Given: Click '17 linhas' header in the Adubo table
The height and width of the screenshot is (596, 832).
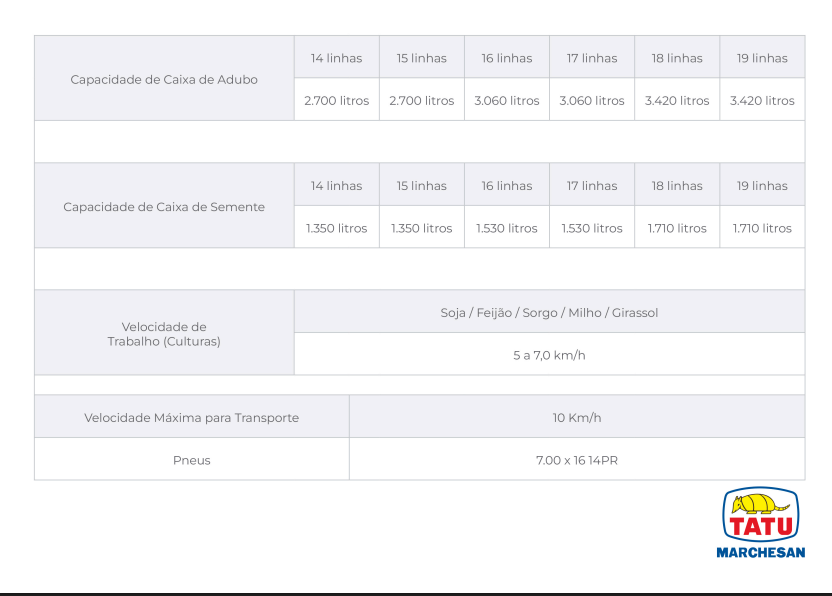Looking at the screenshot, I should (592, 58).
